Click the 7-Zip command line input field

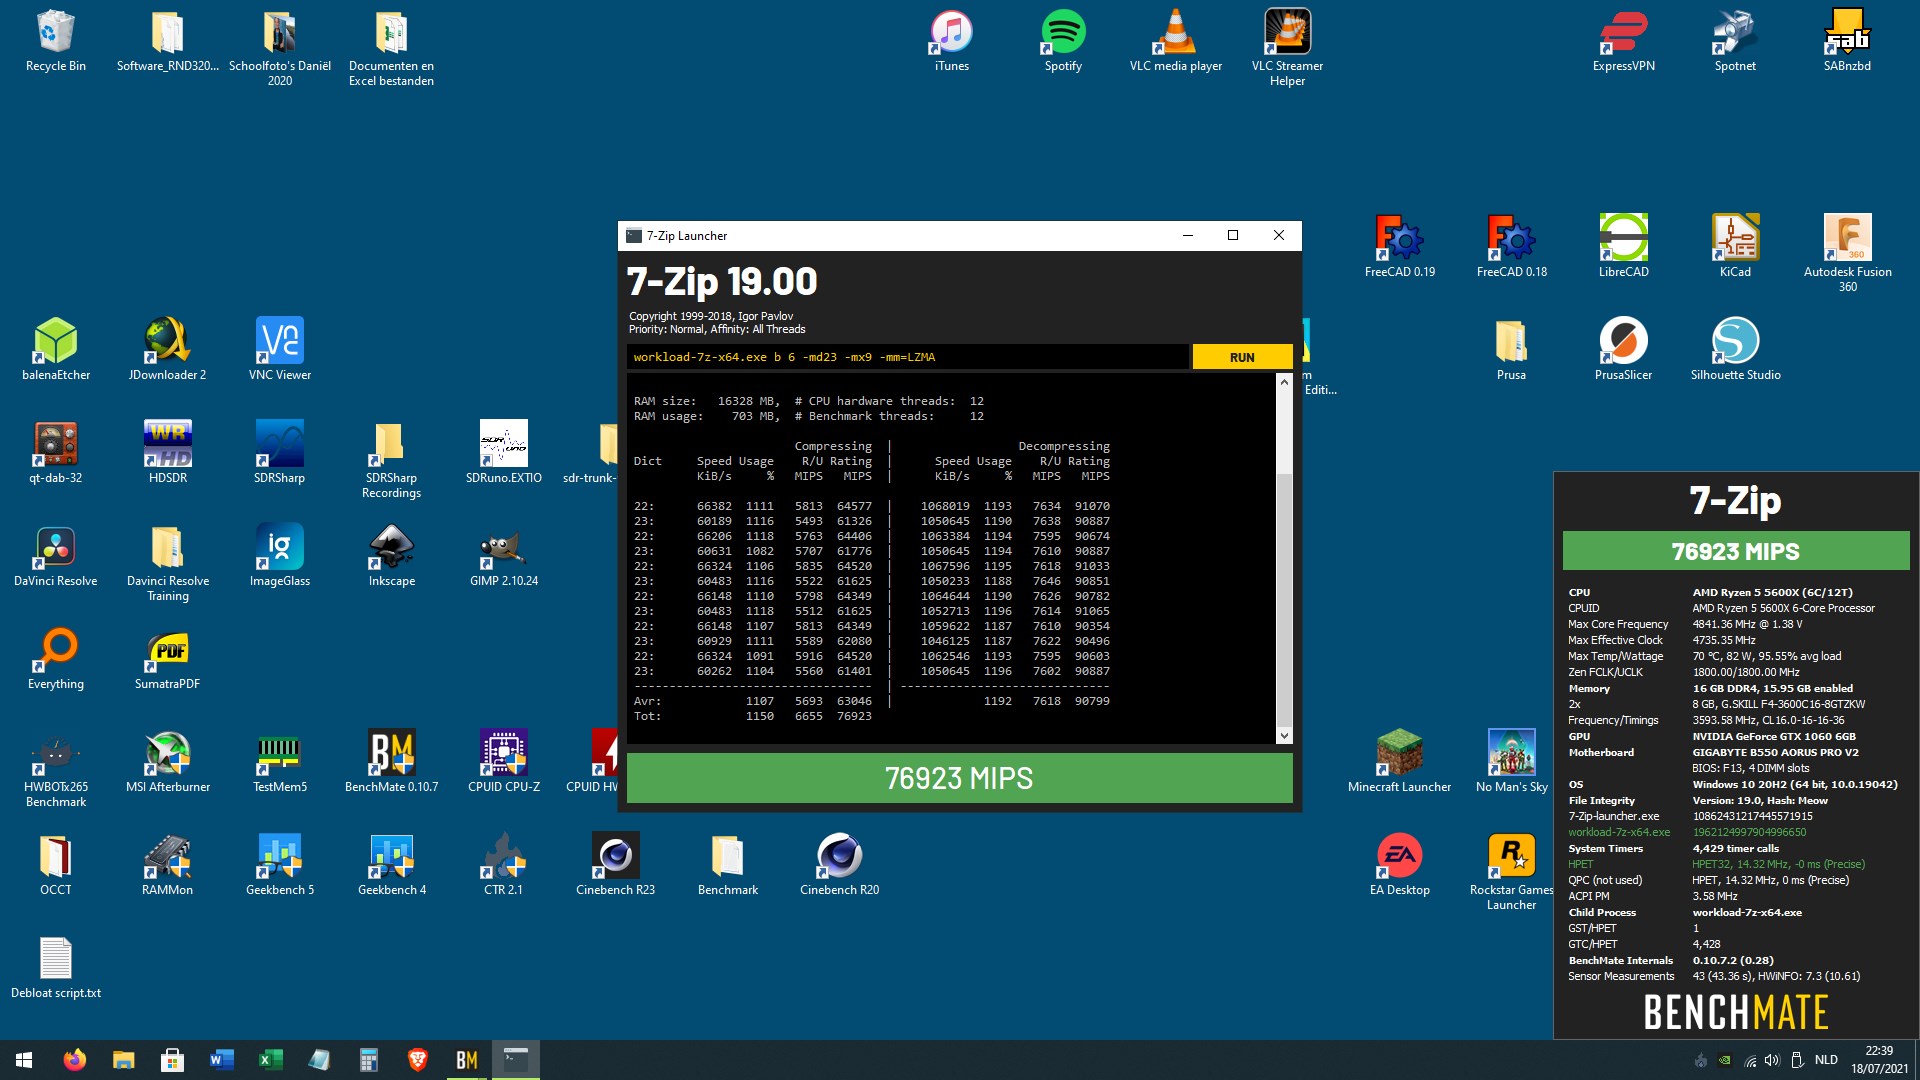click(x=908, y=357)
